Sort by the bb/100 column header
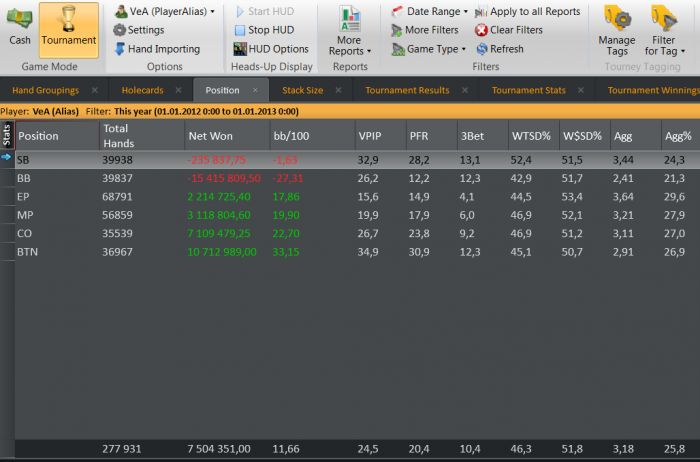The width and height of the screenshot is (700, 462). [312, 136]
